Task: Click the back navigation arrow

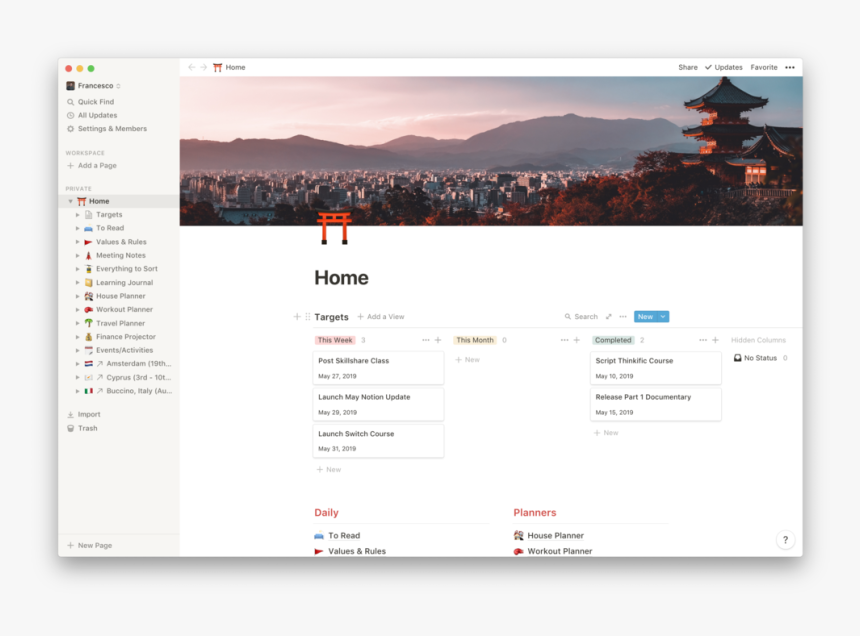Action: (191, 67)
